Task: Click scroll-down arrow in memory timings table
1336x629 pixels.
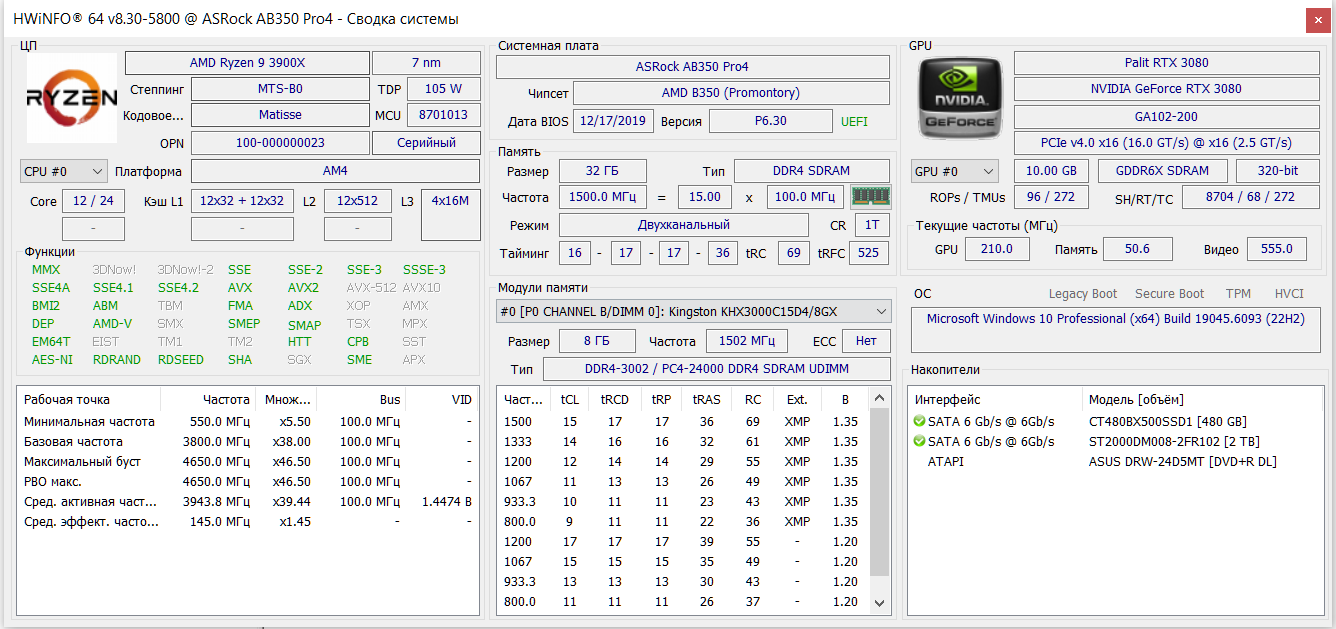Action: coord(880,602)
